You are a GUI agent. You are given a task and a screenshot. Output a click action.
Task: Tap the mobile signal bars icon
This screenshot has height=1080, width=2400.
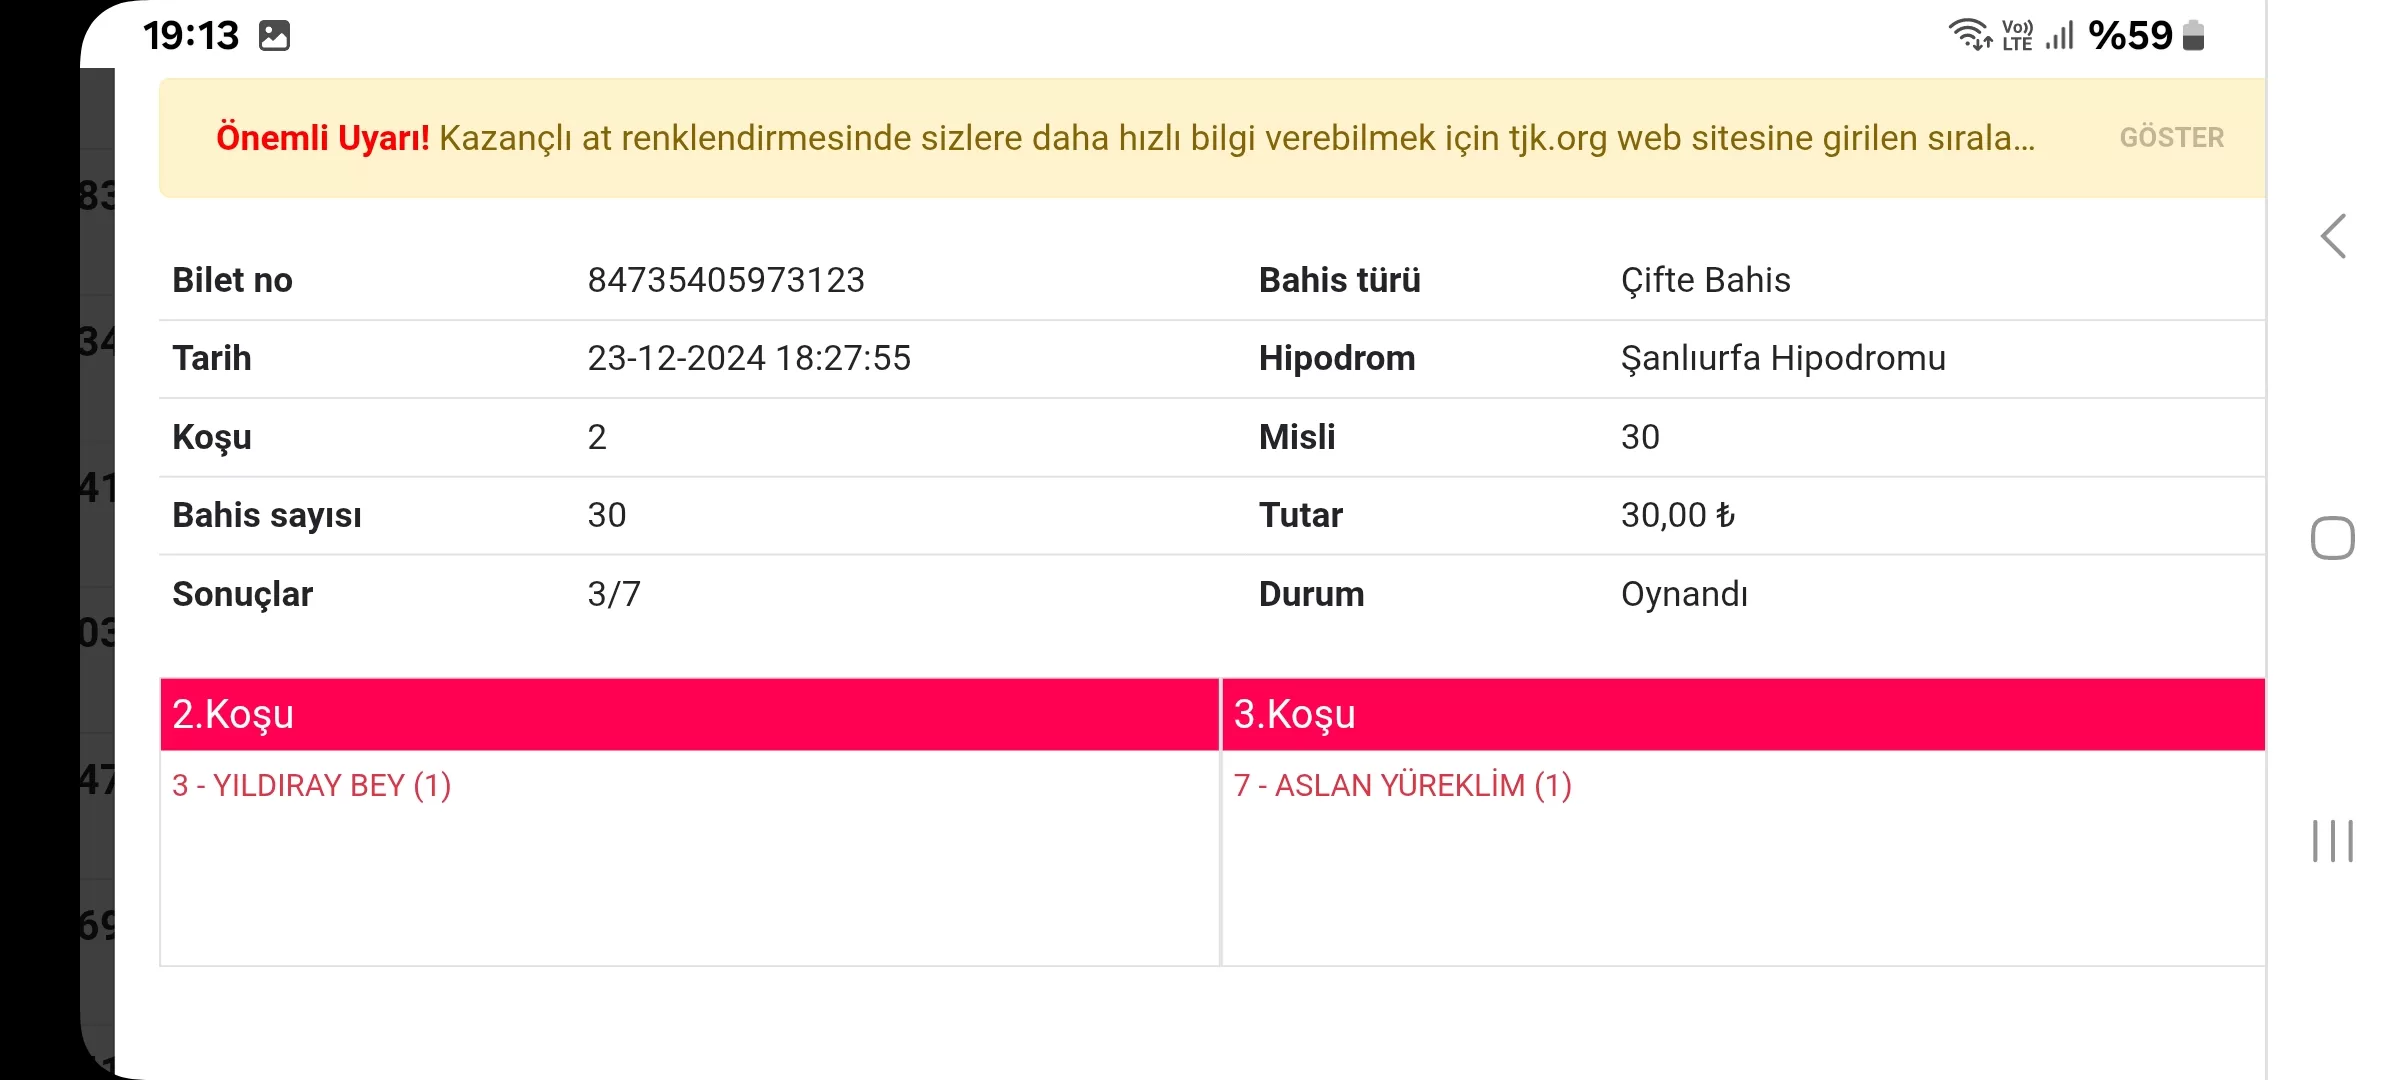coord(2060,35)
